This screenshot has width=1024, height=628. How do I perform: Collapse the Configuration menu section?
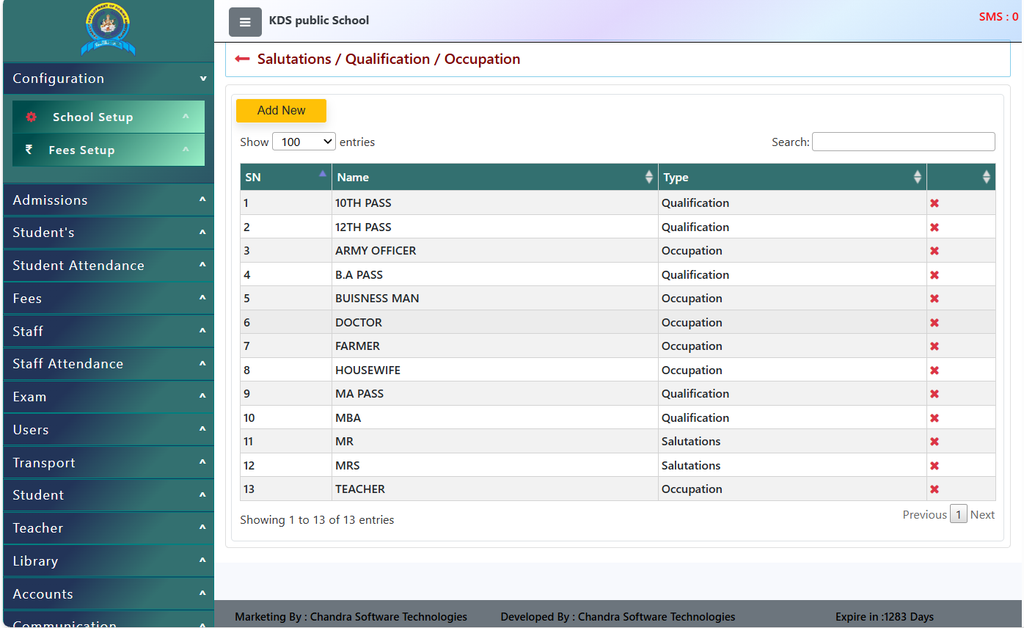coord(108,78)
